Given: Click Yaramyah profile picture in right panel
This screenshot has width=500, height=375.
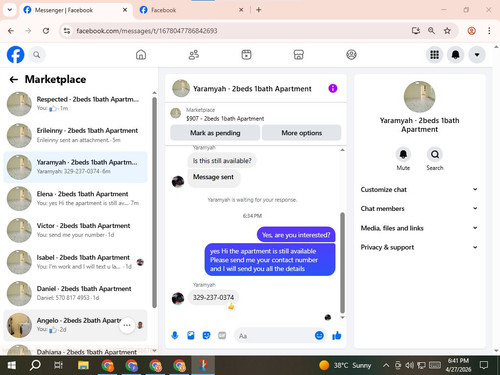Looking at the screenshot, I should coord(419,97).
